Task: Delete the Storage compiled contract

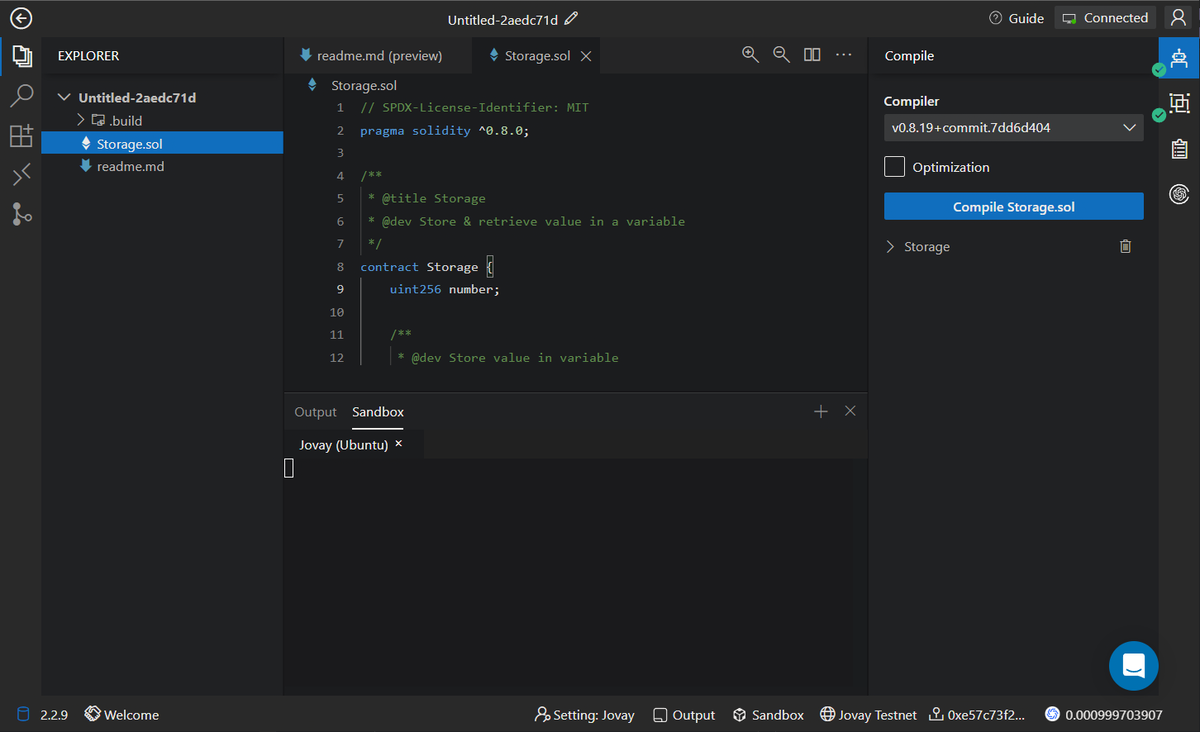Action: [1125, 246]
